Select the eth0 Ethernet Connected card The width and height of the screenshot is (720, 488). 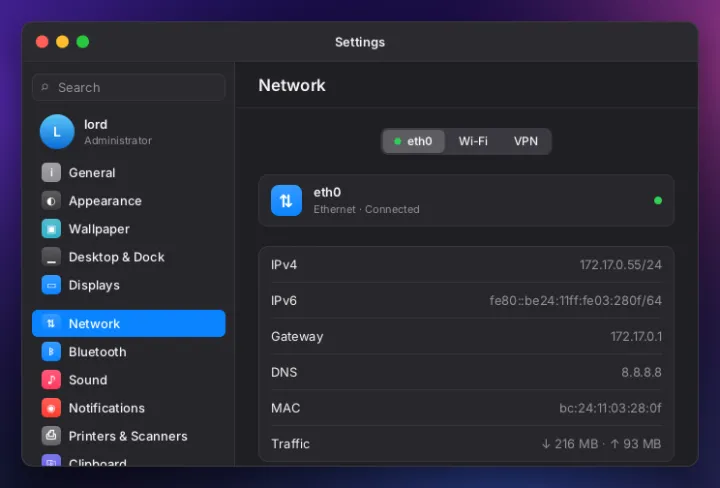[x=466, y=201]
